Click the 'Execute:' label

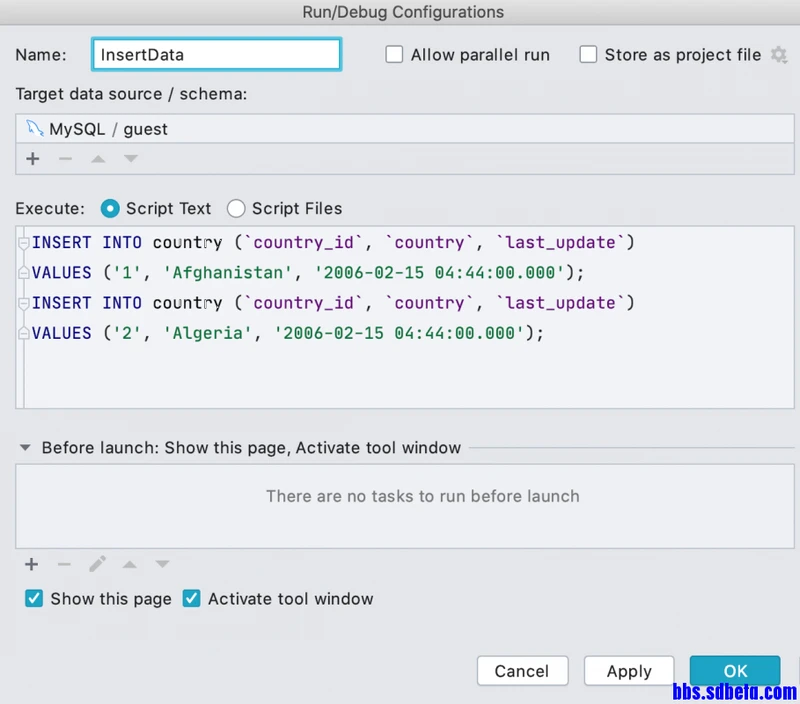pos(50,209)
